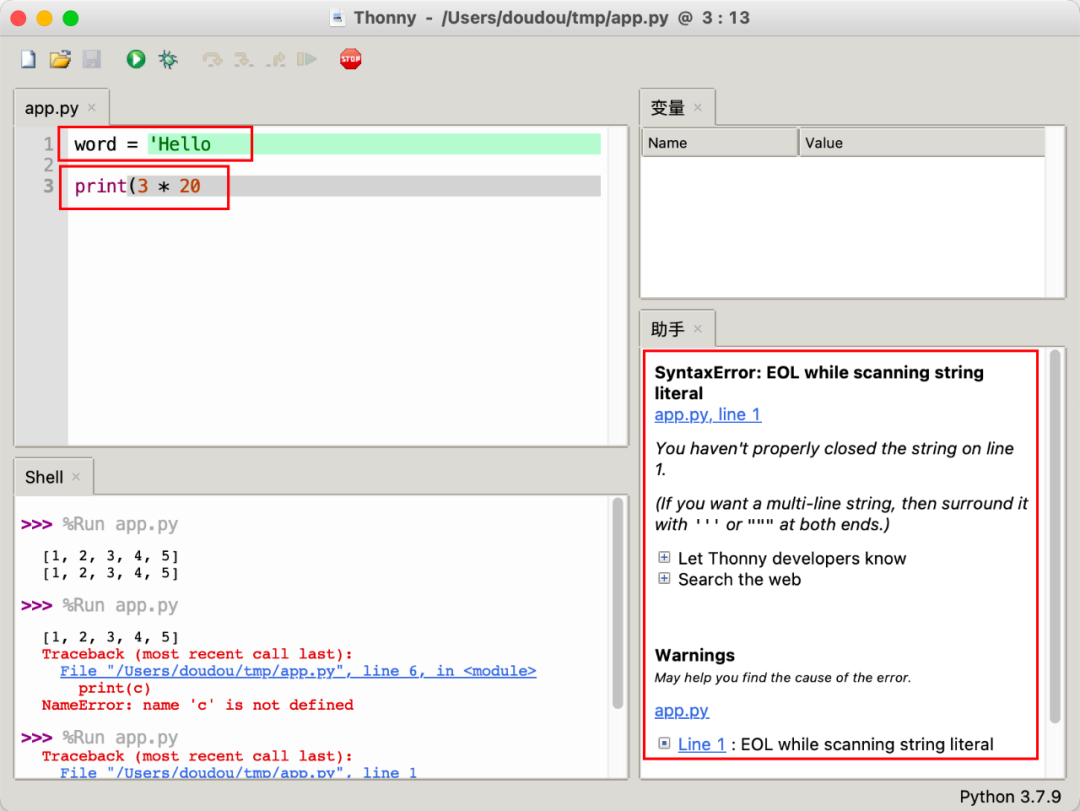Click the Resume debugging icon

[x=307, y=60]
